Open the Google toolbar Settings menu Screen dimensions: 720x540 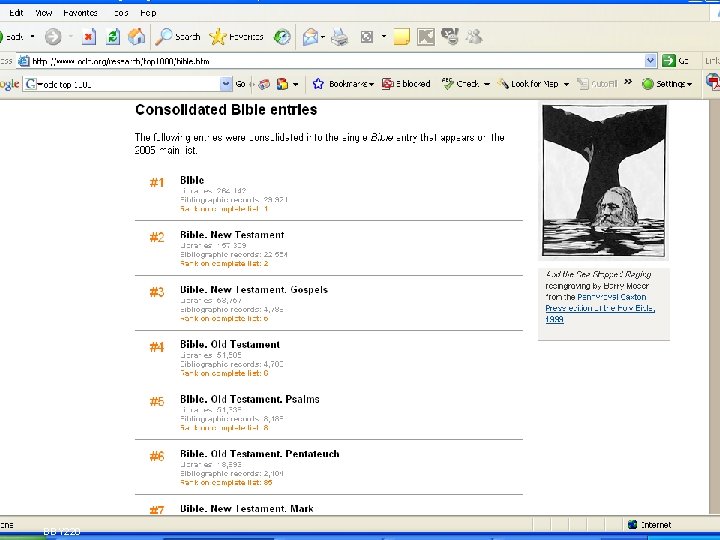point(668,84)
